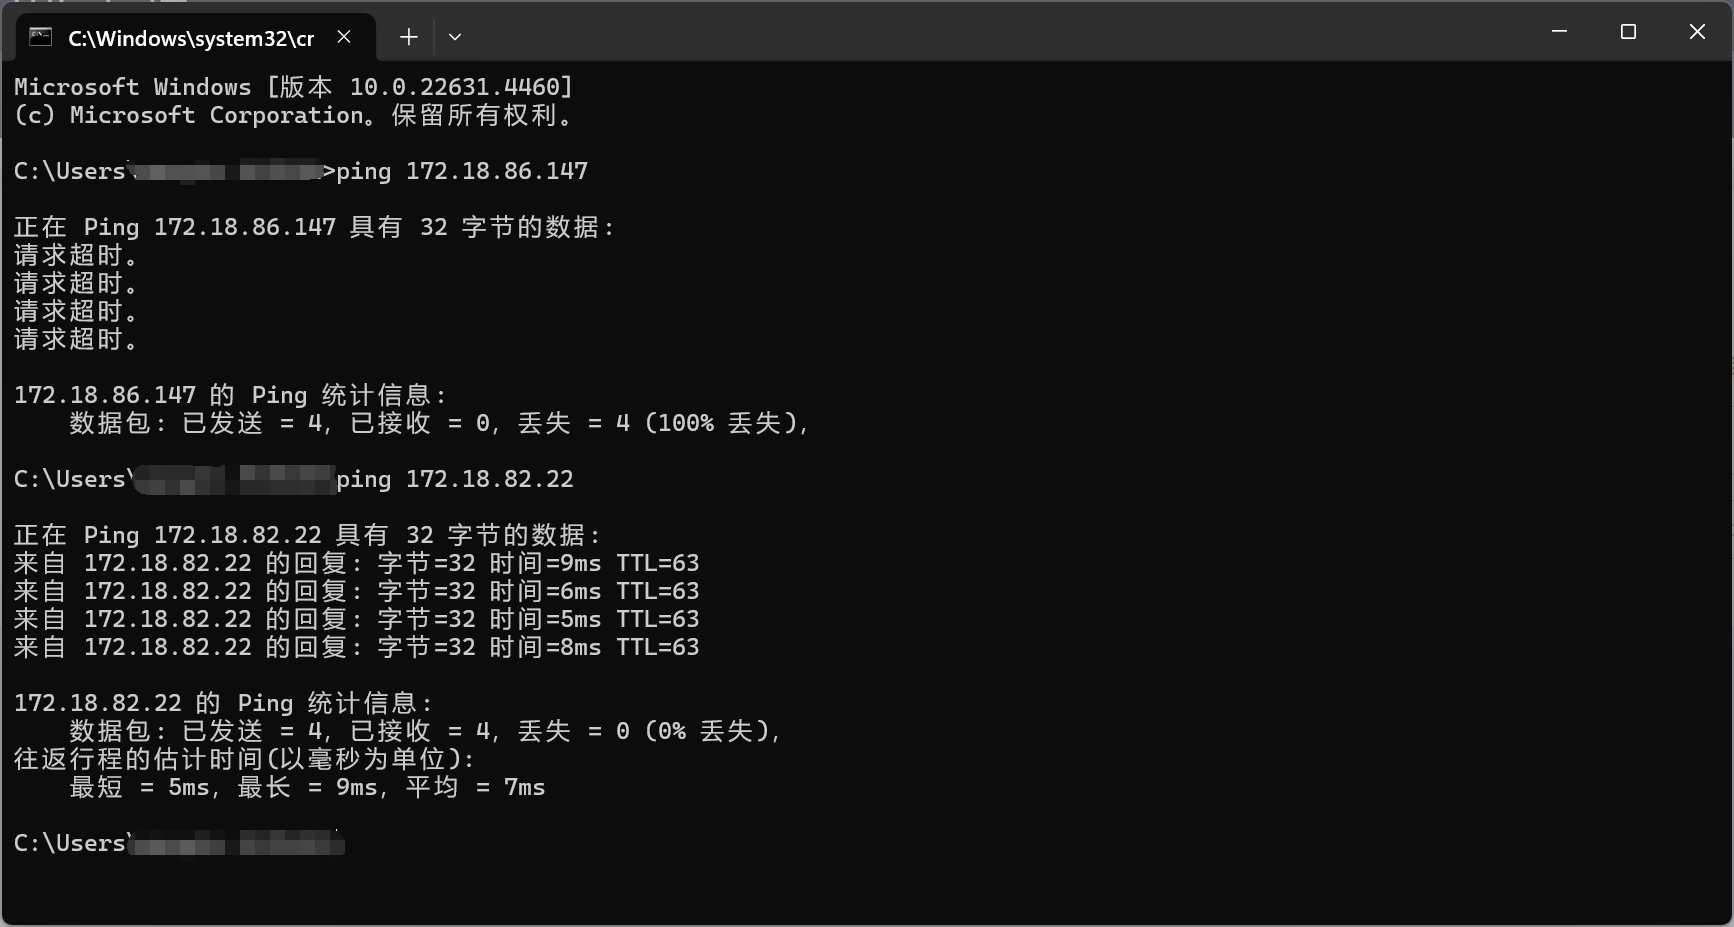The height and width of the screenshot is (927, 1734).
Task: Click the cmd icon in the terminal tab
Action: [x=40, y=37]
